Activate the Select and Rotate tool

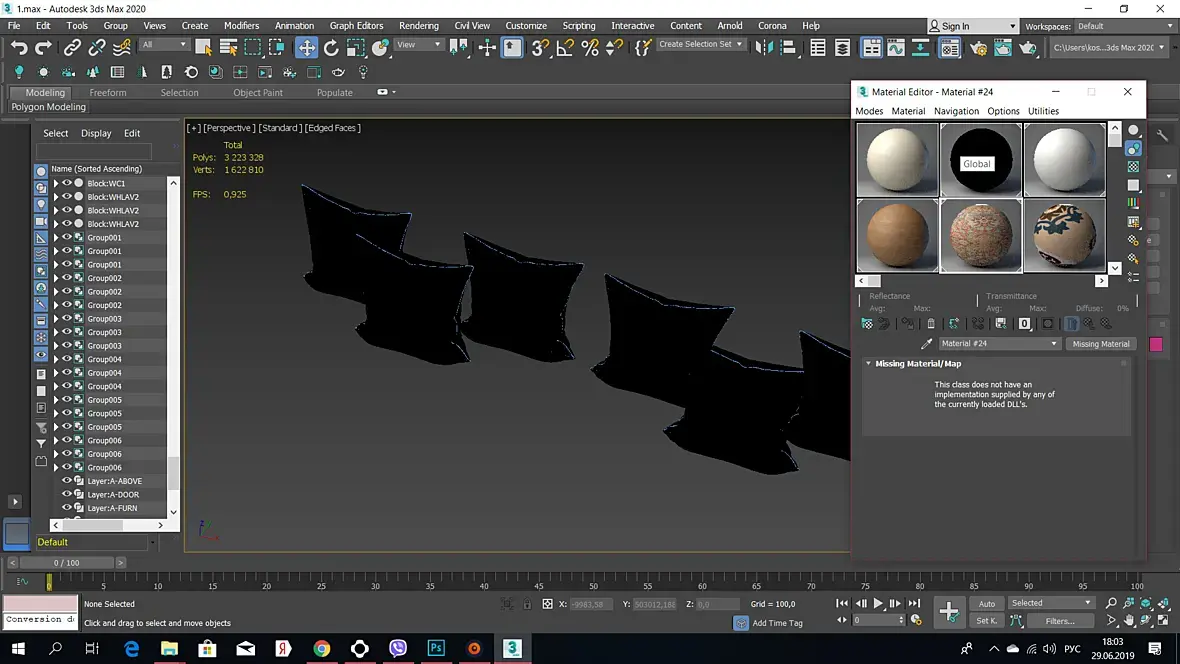point(331,47)
